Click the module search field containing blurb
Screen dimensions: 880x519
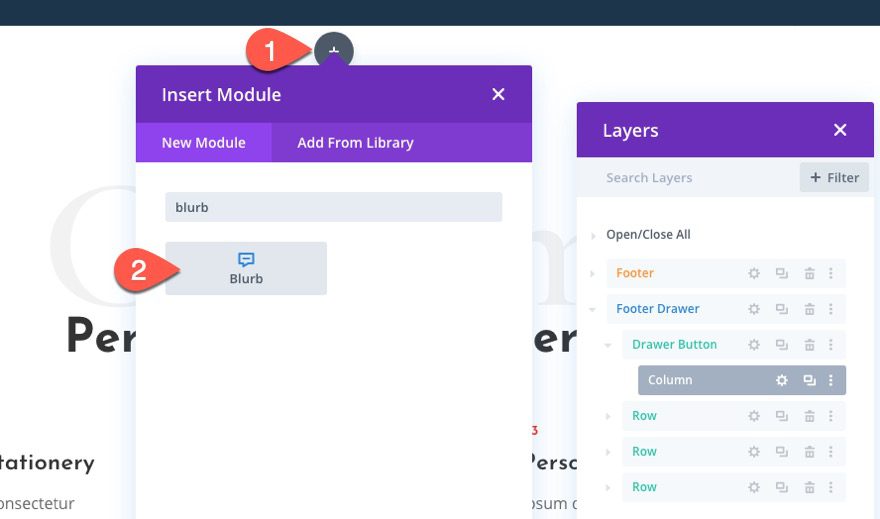333,207
